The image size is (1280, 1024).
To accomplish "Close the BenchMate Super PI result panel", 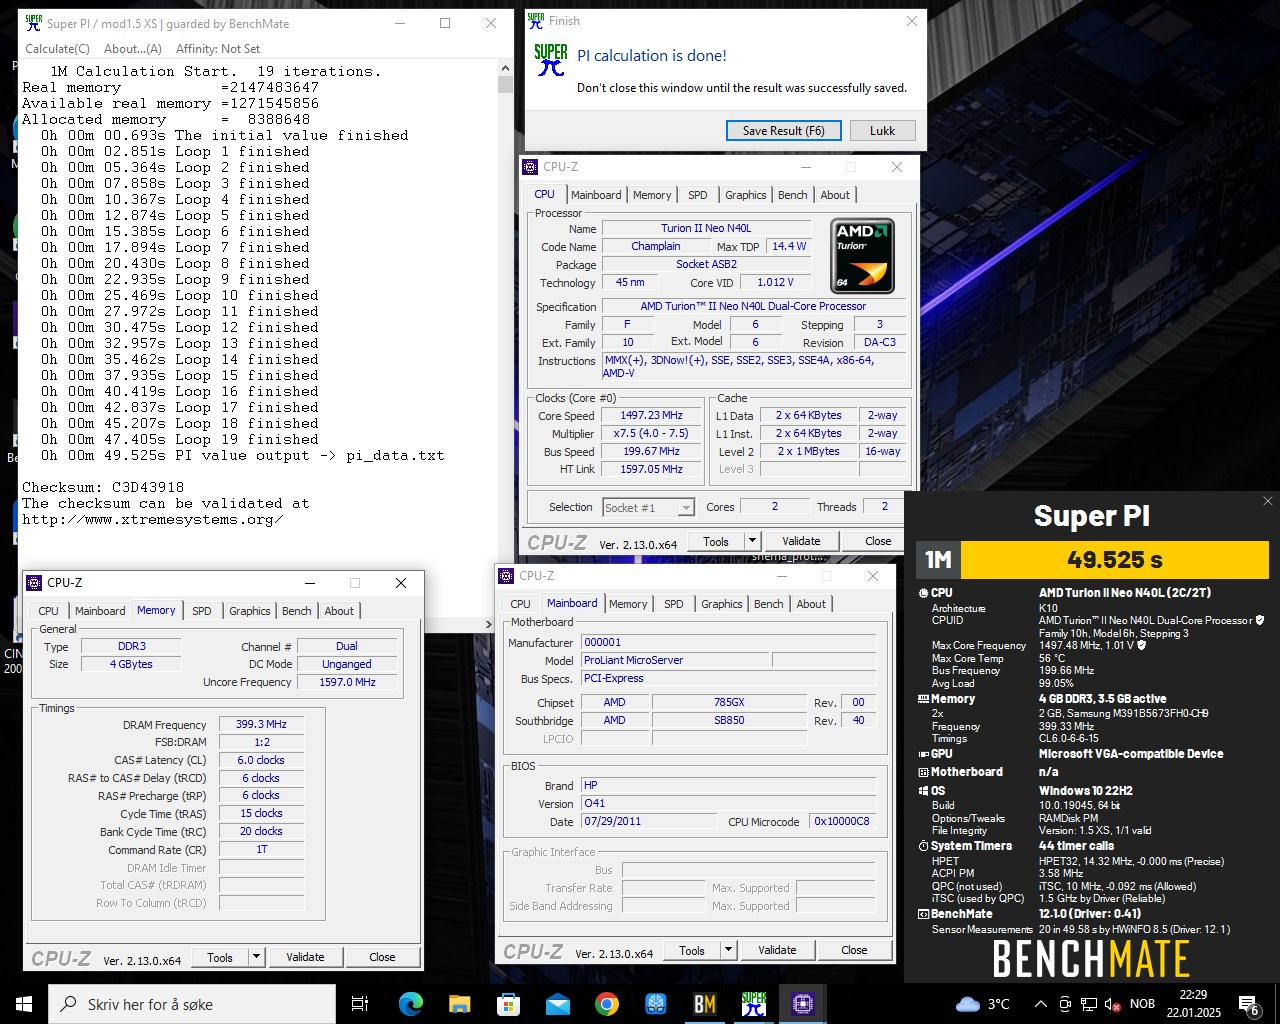I will pyautogui.click(x=1268, y=501).
